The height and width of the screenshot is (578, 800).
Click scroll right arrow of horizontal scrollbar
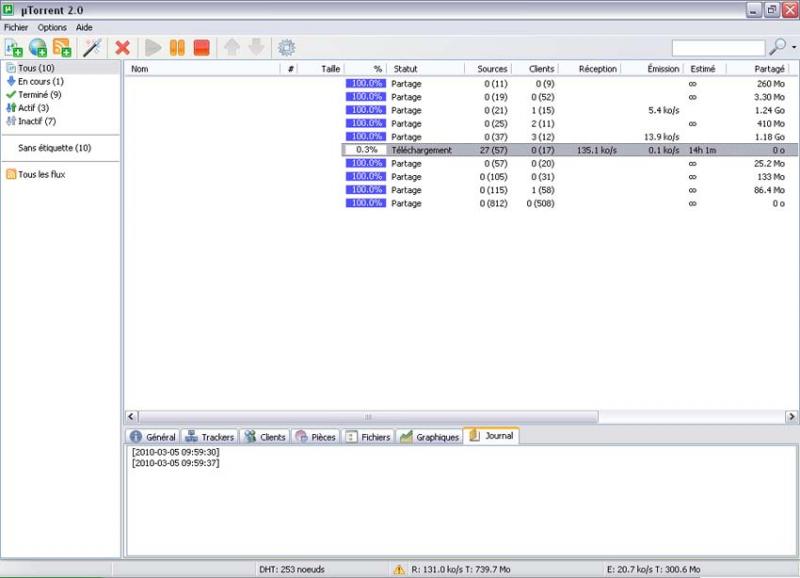791,417
